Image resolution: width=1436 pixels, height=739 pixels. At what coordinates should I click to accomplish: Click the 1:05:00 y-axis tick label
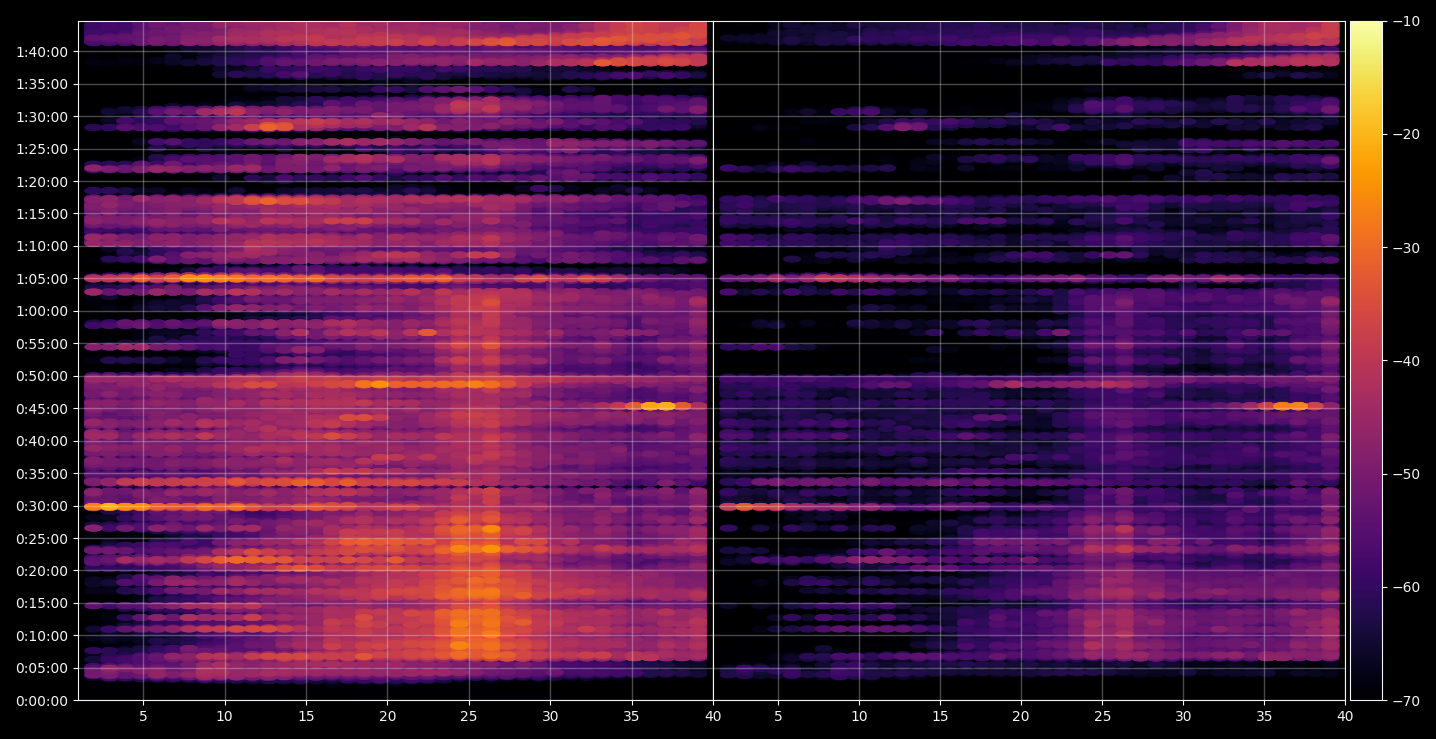[42, 279]
